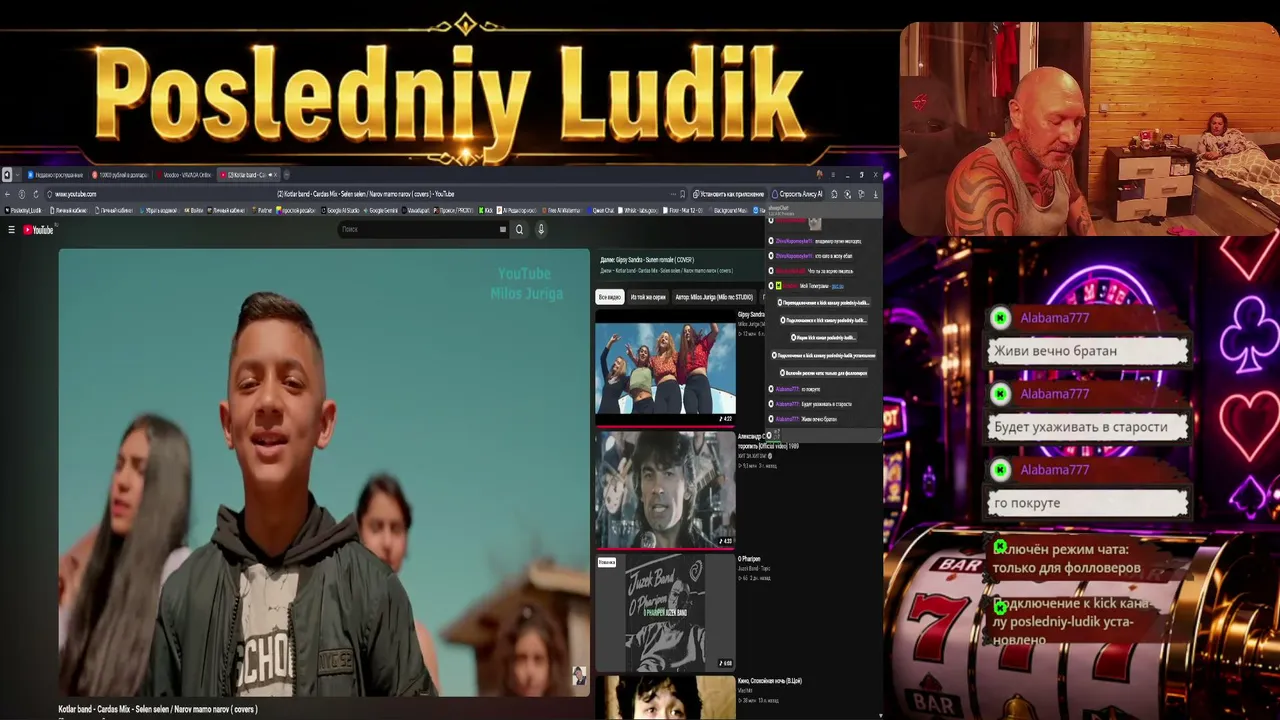Click the Kick icon beside 'го покруте' sender

(1000, 470)
